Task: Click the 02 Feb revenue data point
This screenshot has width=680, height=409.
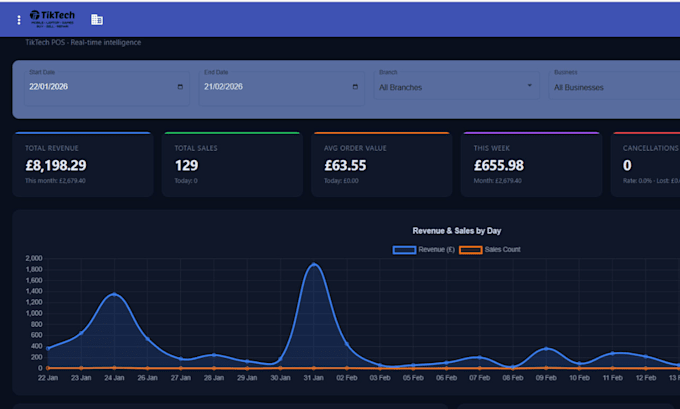Action: [347, 344]
